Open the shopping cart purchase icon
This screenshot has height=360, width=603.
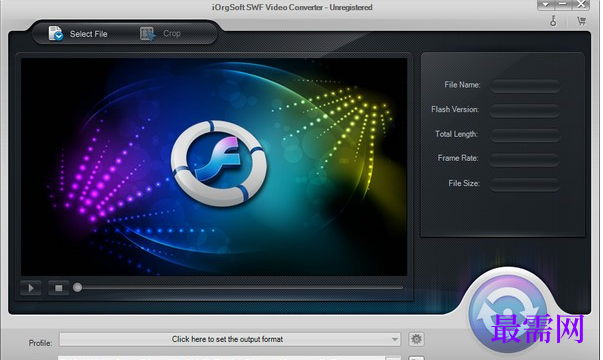point(581,21)
